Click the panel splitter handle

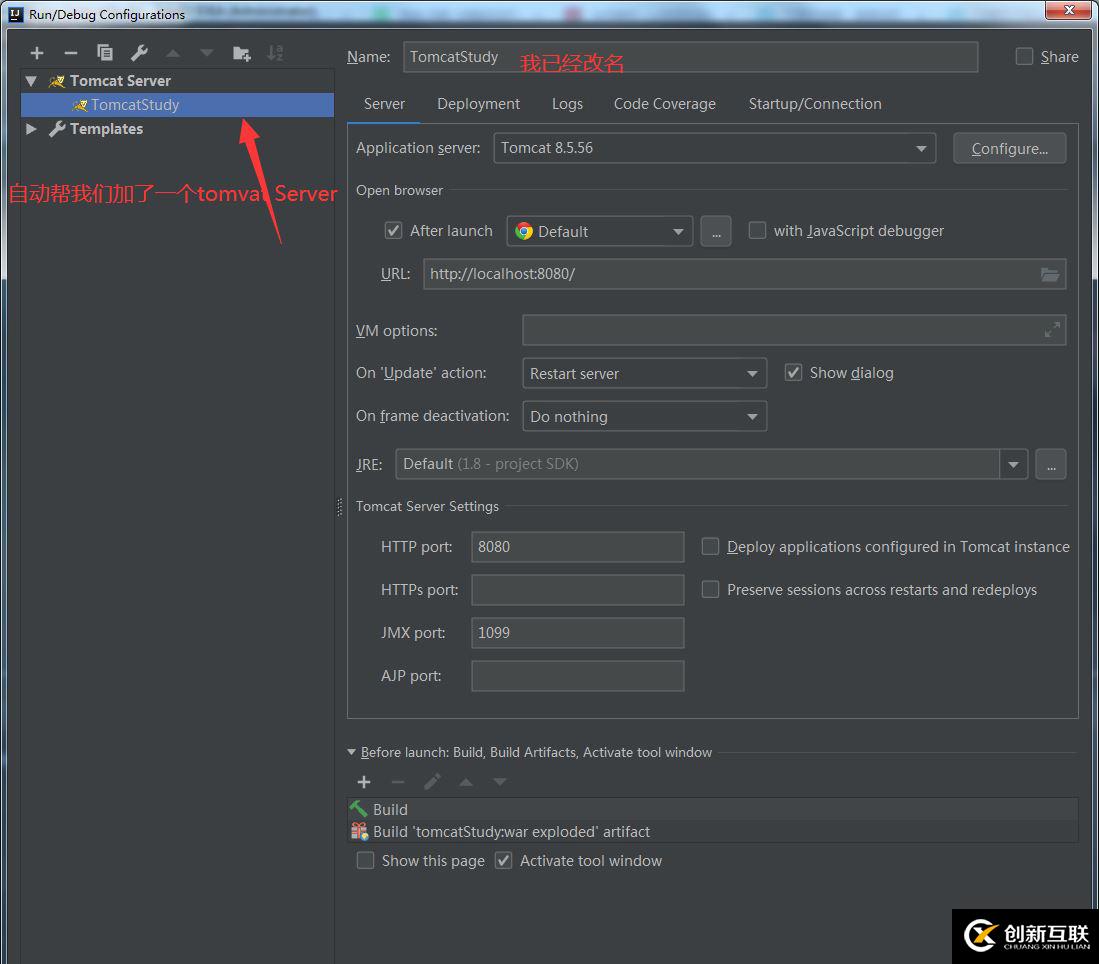click(x=340, y=507)
